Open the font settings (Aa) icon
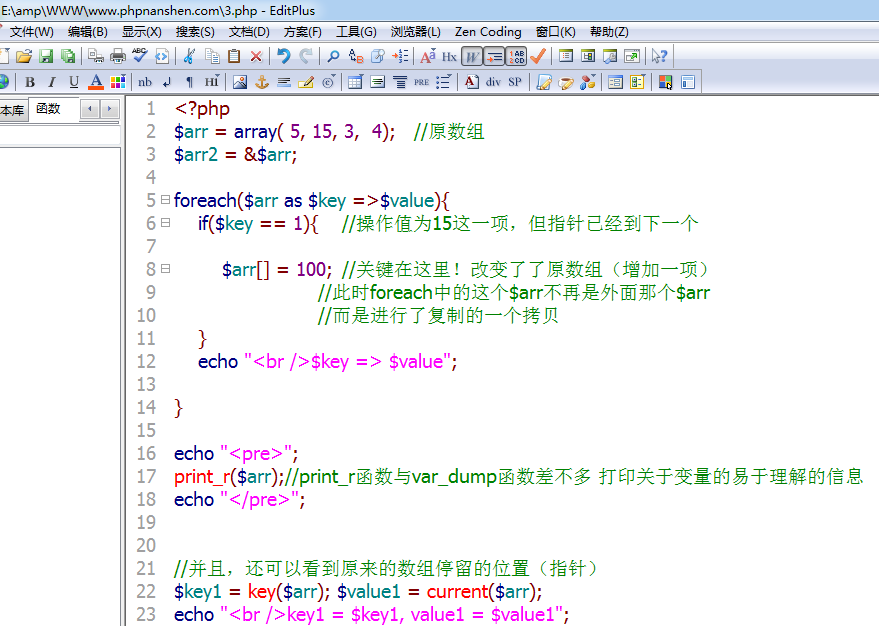This screenshot has height=626, width=879. [428, 56]
